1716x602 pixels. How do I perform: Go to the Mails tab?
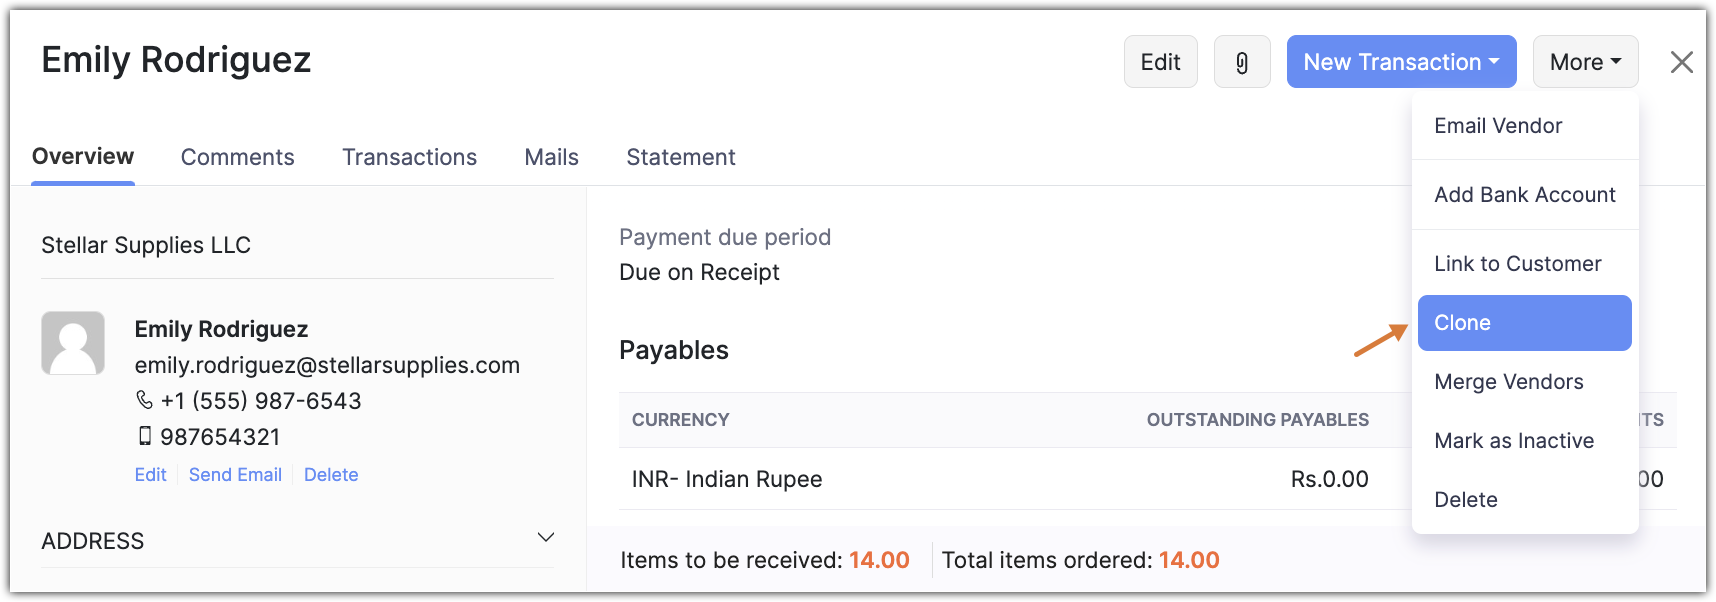coord(551,157)
